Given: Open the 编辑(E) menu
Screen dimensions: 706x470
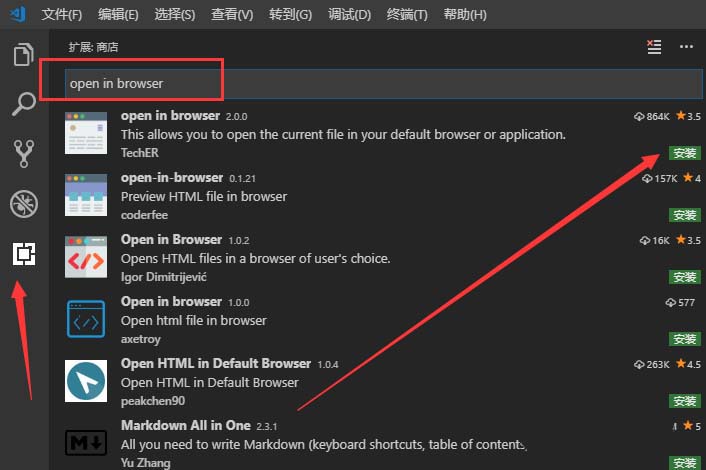Looking at the screenshot, I should (118, 14).
